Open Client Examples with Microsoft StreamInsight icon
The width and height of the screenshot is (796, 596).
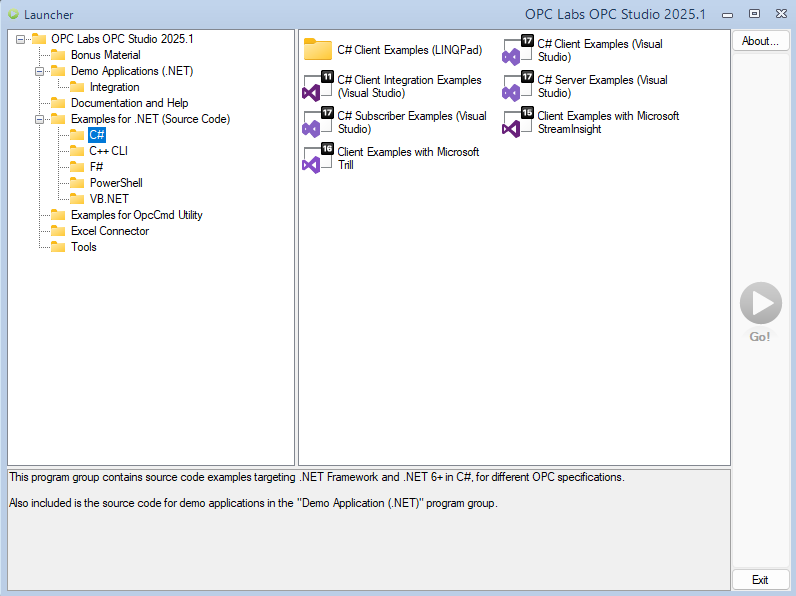coord(518,123)
